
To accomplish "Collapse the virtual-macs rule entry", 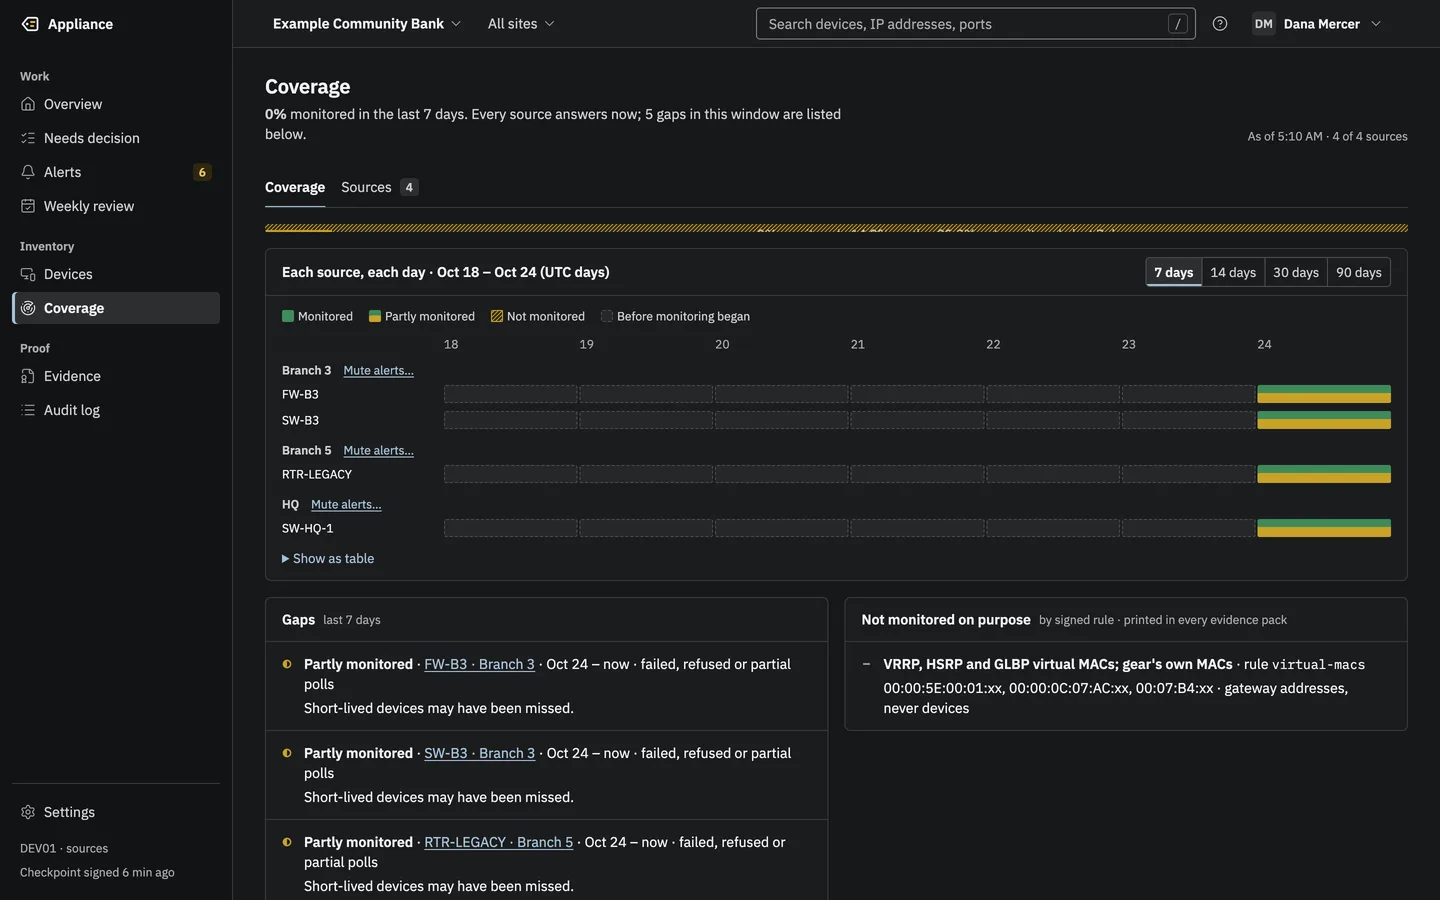I will pos(866,664).
